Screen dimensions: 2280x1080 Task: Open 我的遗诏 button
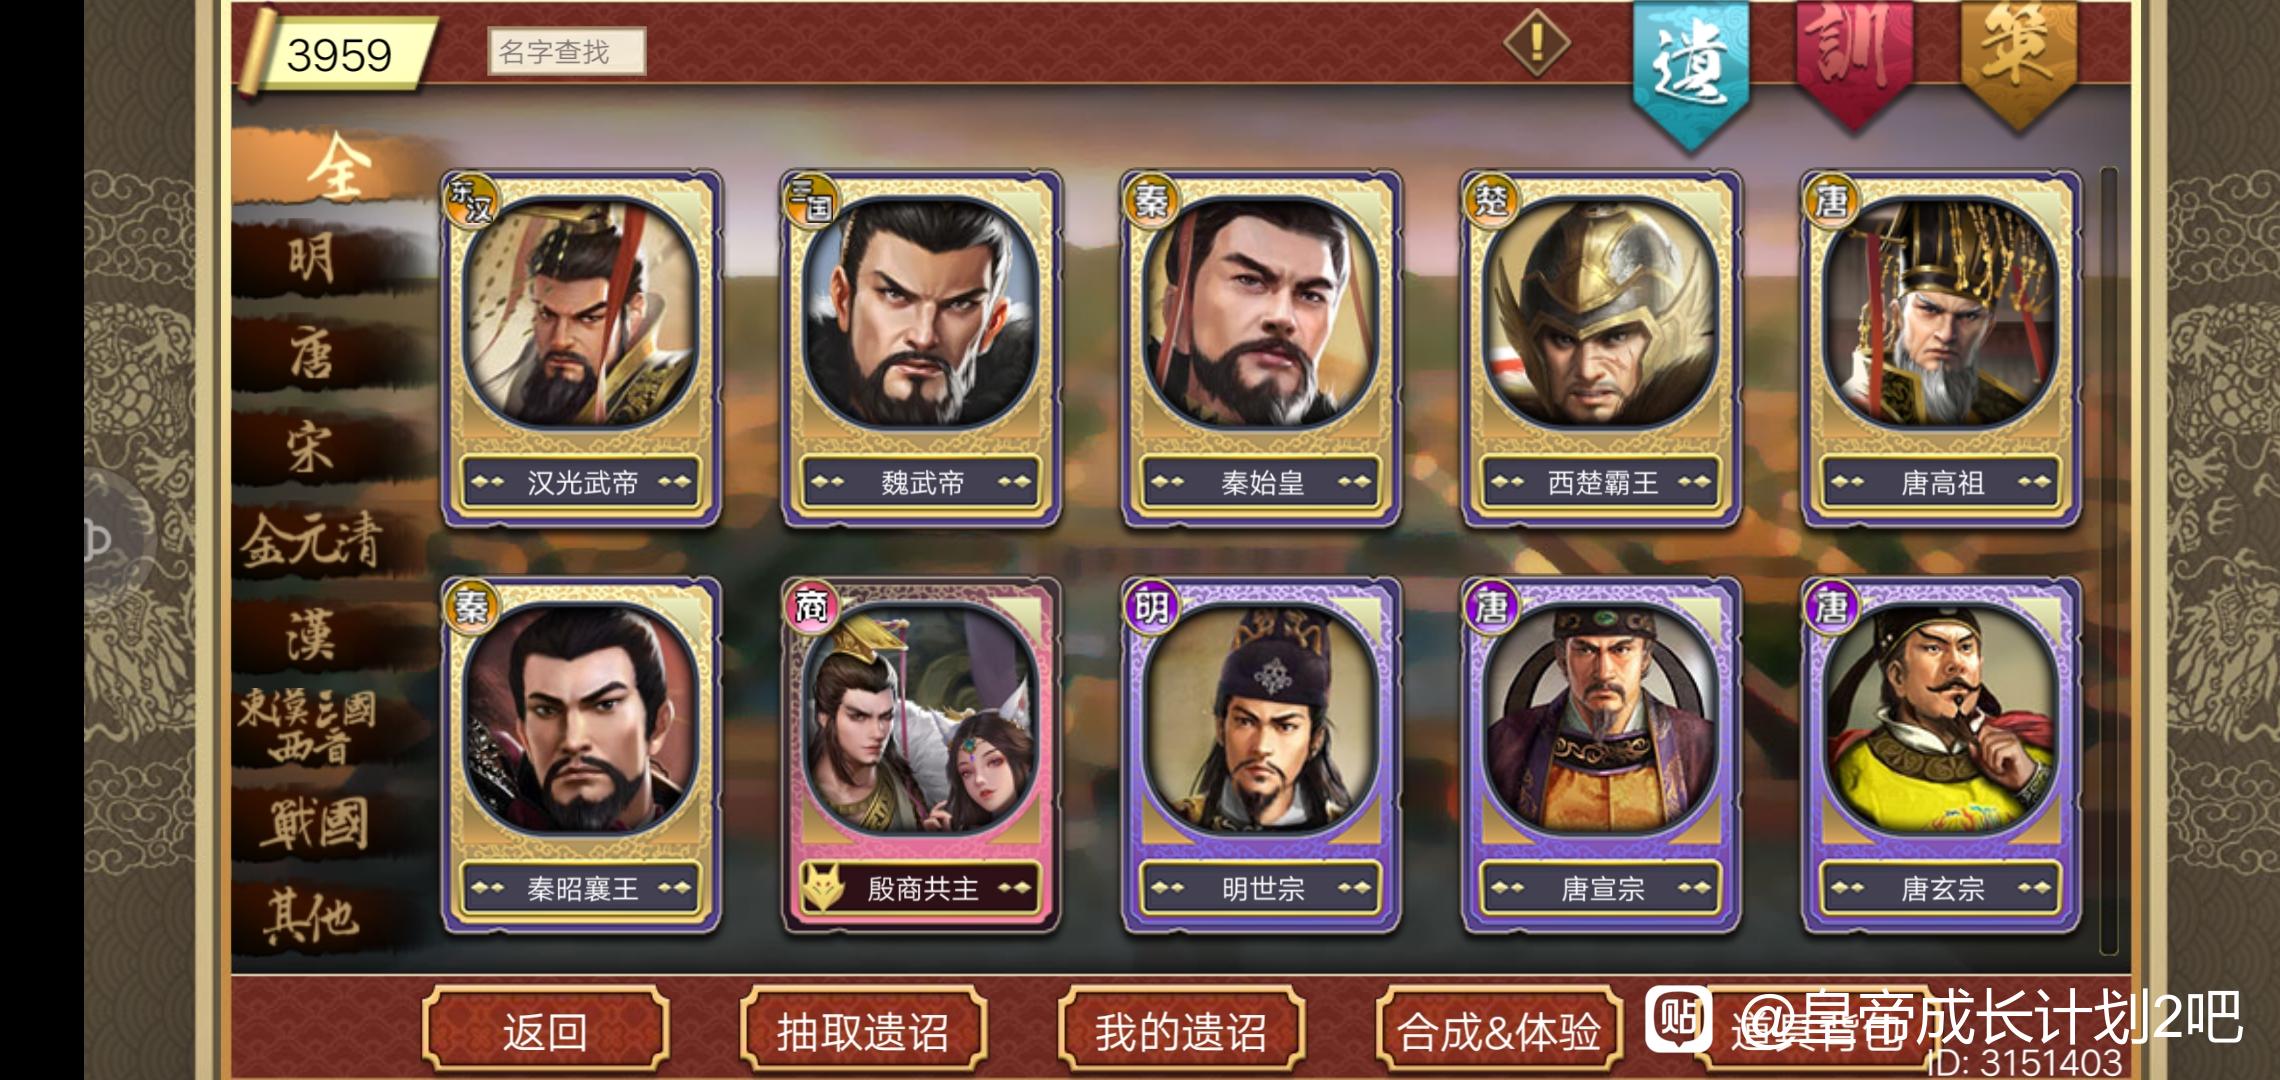1181,1030
